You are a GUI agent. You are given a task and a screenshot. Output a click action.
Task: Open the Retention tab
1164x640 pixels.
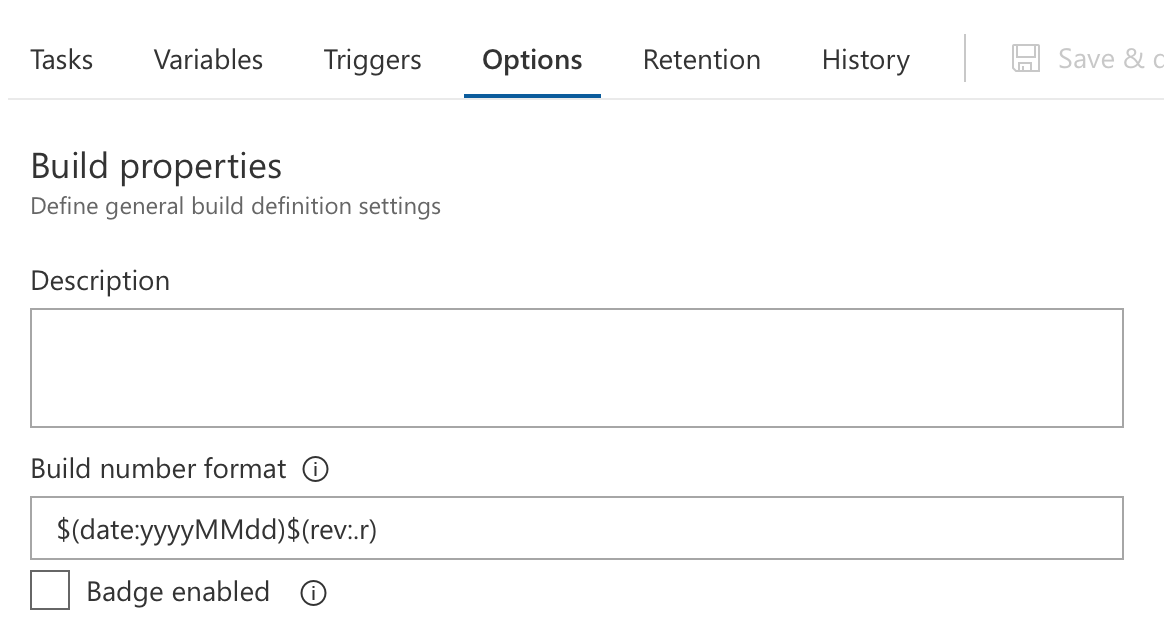coord(701,60)
